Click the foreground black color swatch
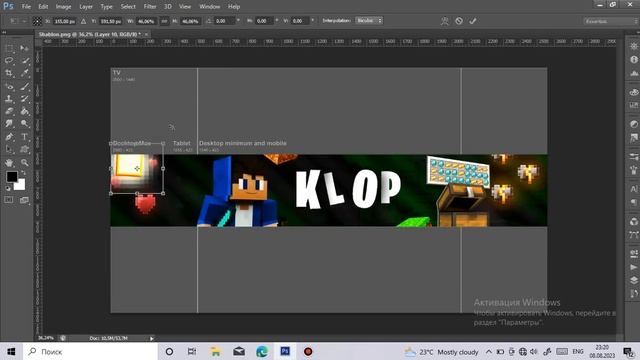Image resolution: width=640 pixels, height=360 pixels. coord(11,177)
